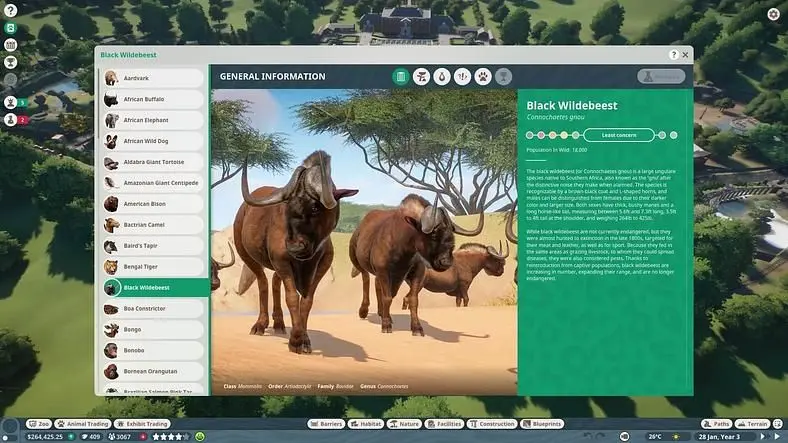This screenshot has height=443, width=788.
Task: Open the Facilities build menu
Action: click(x=444, y=424)
